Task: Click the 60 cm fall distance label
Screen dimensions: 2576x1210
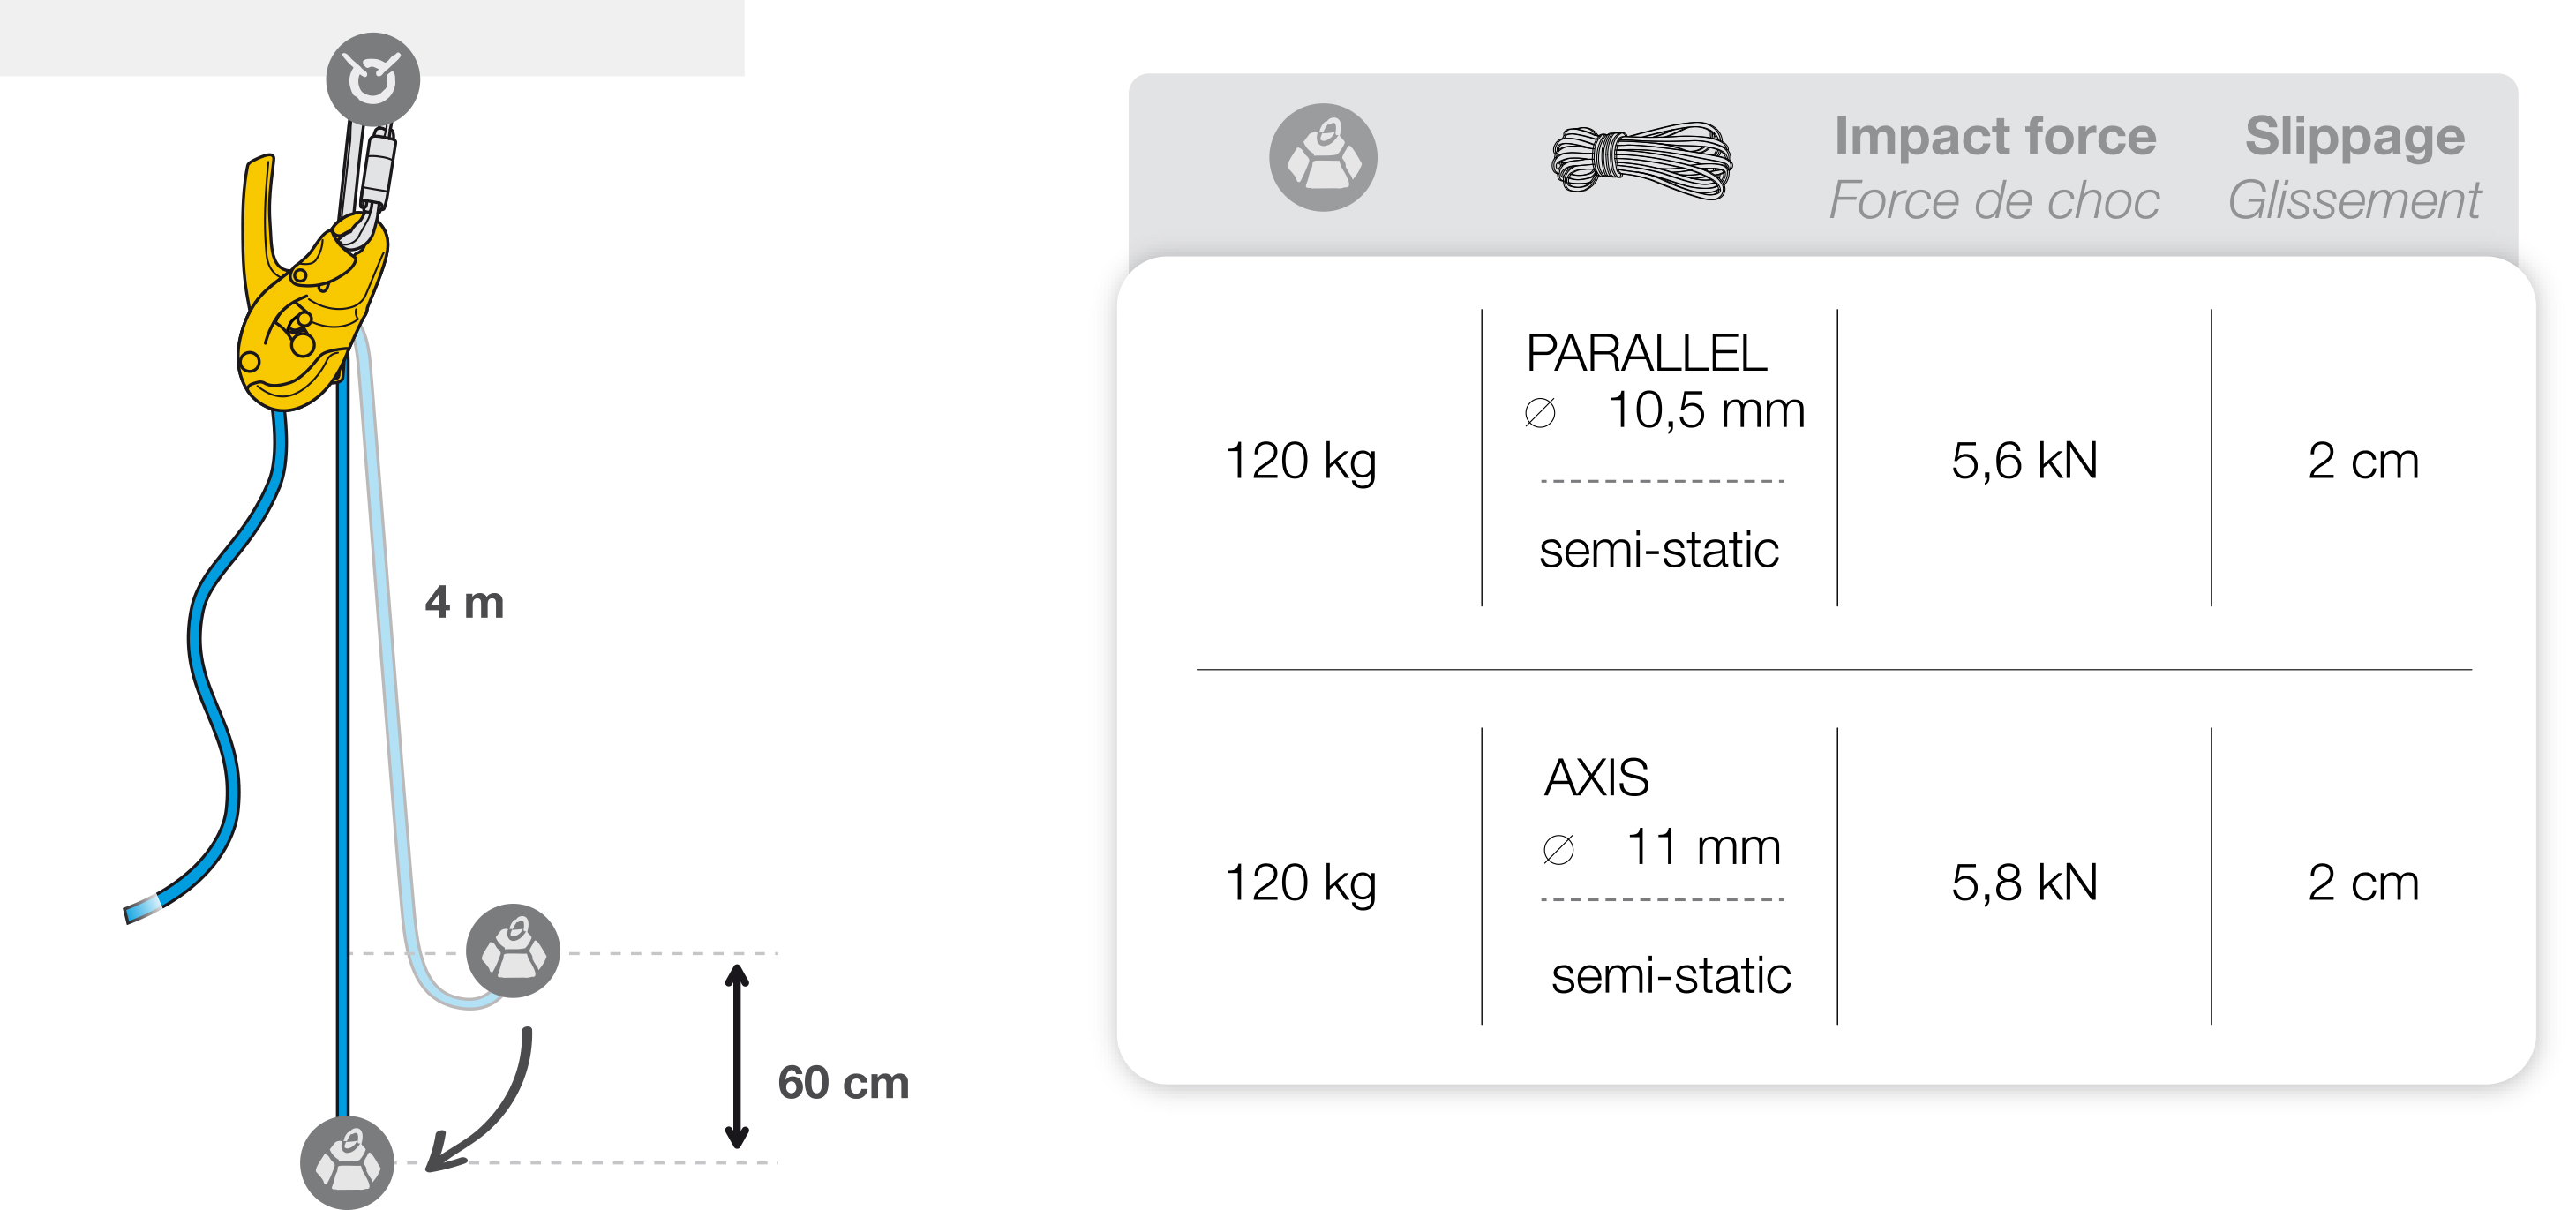Action: 843,1083
